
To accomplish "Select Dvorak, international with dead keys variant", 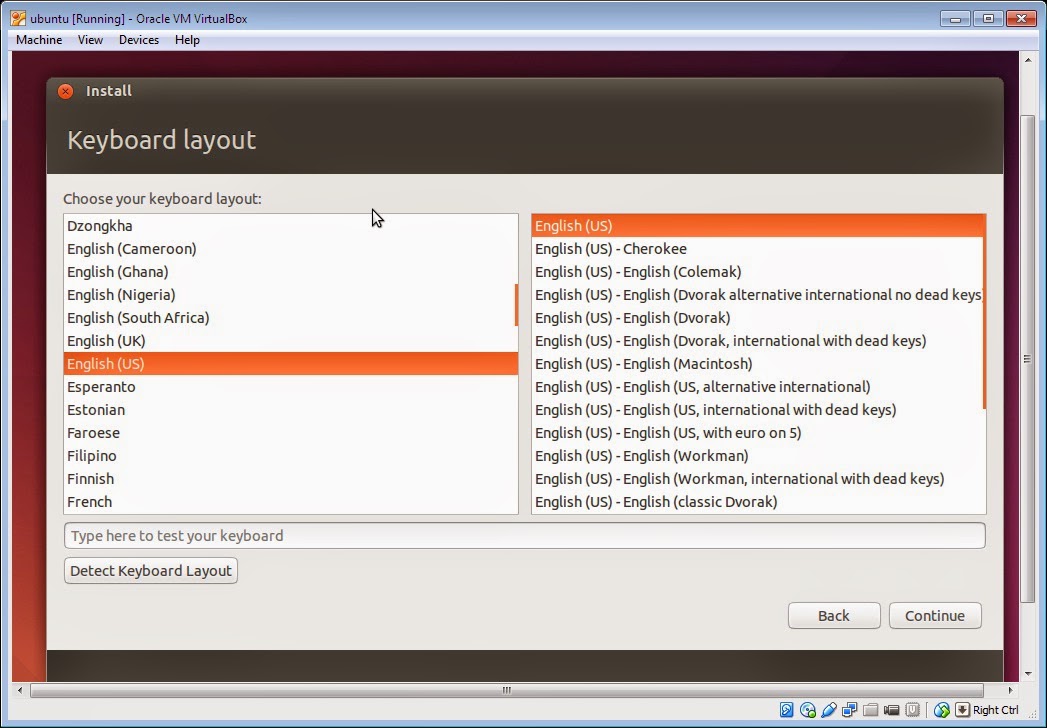I will (x=758, y=341).
